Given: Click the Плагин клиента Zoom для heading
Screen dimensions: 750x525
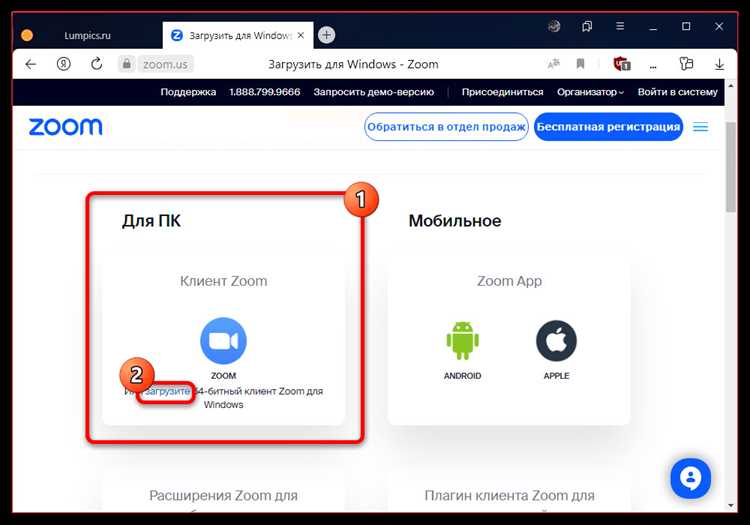Looking at the screenshot, I should pyautogui.click(x=509, y=496).
